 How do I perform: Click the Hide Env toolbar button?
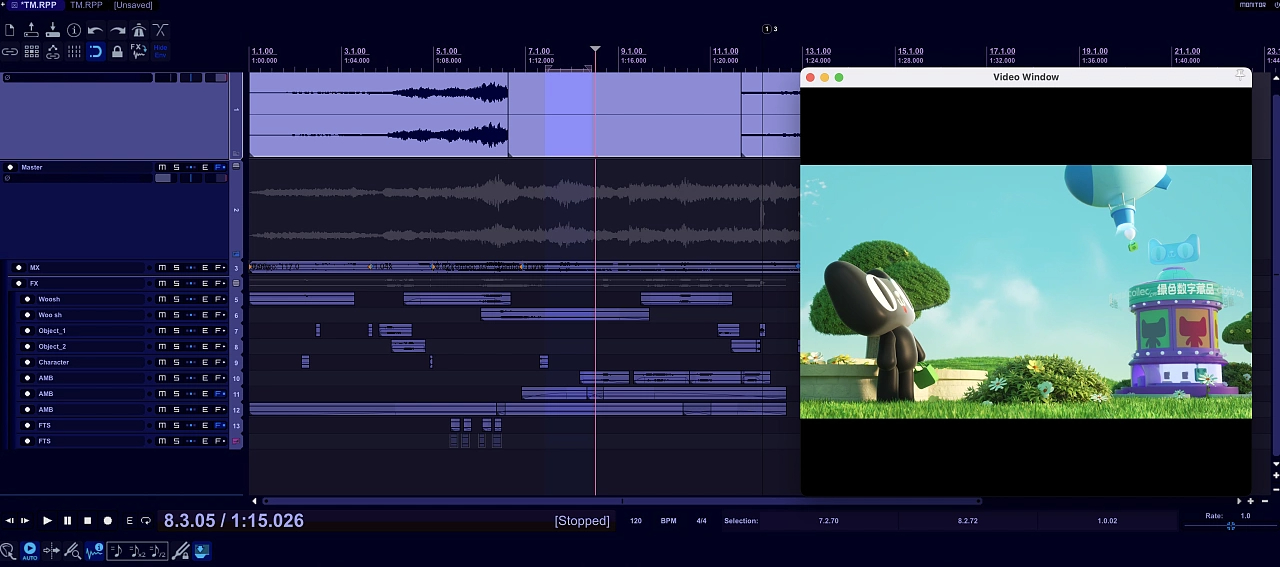tap(160, 51)
